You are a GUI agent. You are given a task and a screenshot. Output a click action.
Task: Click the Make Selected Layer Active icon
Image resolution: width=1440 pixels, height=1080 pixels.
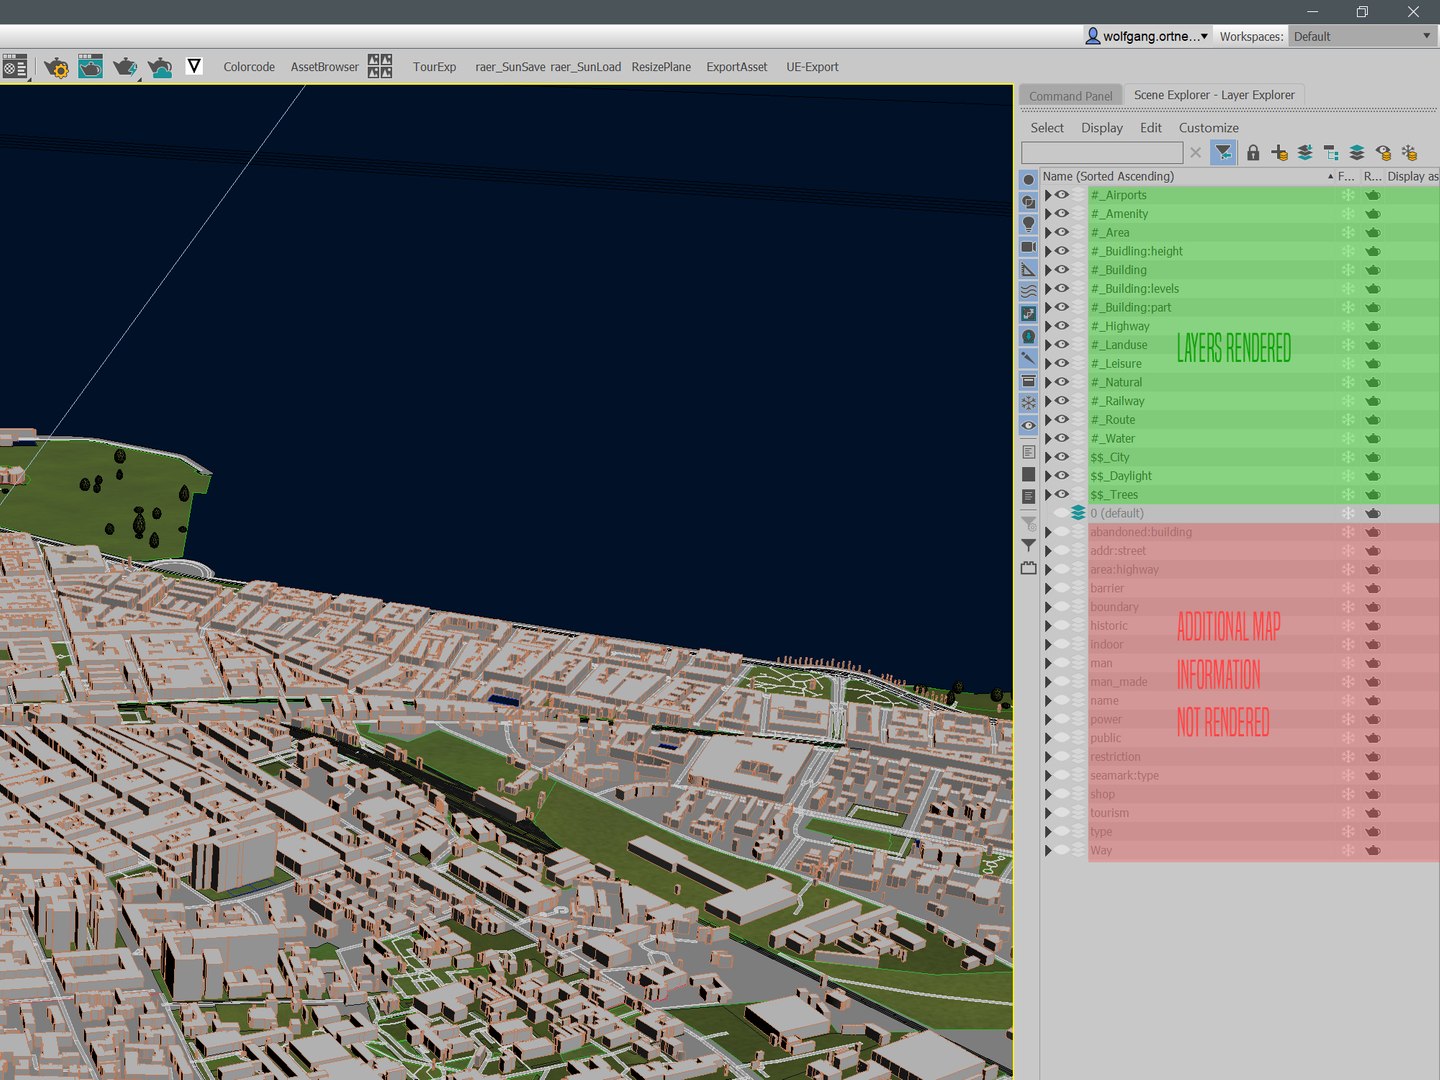(x=1357, y=152)
